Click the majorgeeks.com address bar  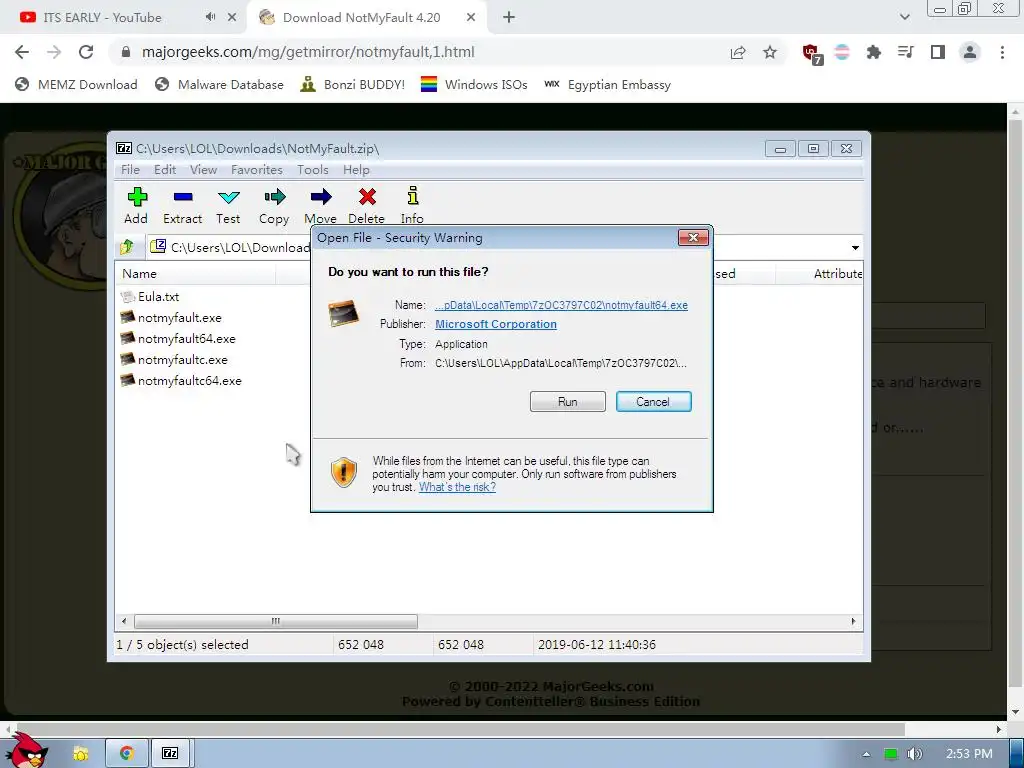coord(418,52)
